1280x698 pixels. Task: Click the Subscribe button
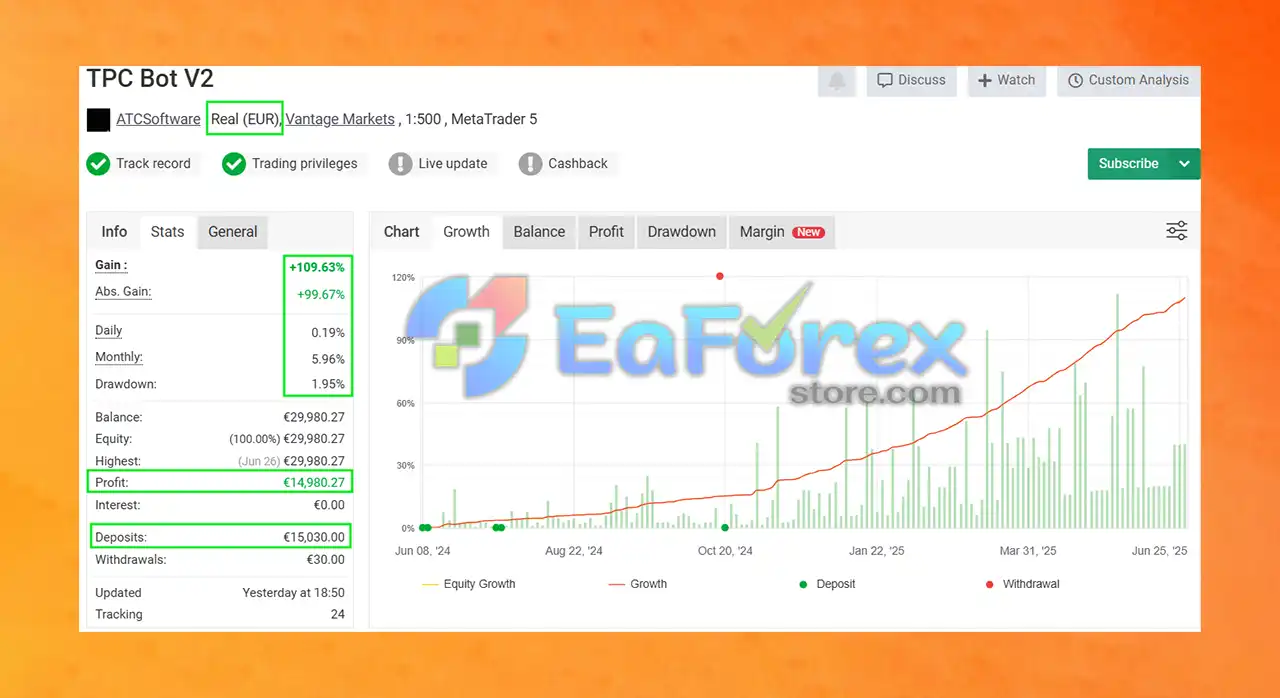click(1129, 164)
